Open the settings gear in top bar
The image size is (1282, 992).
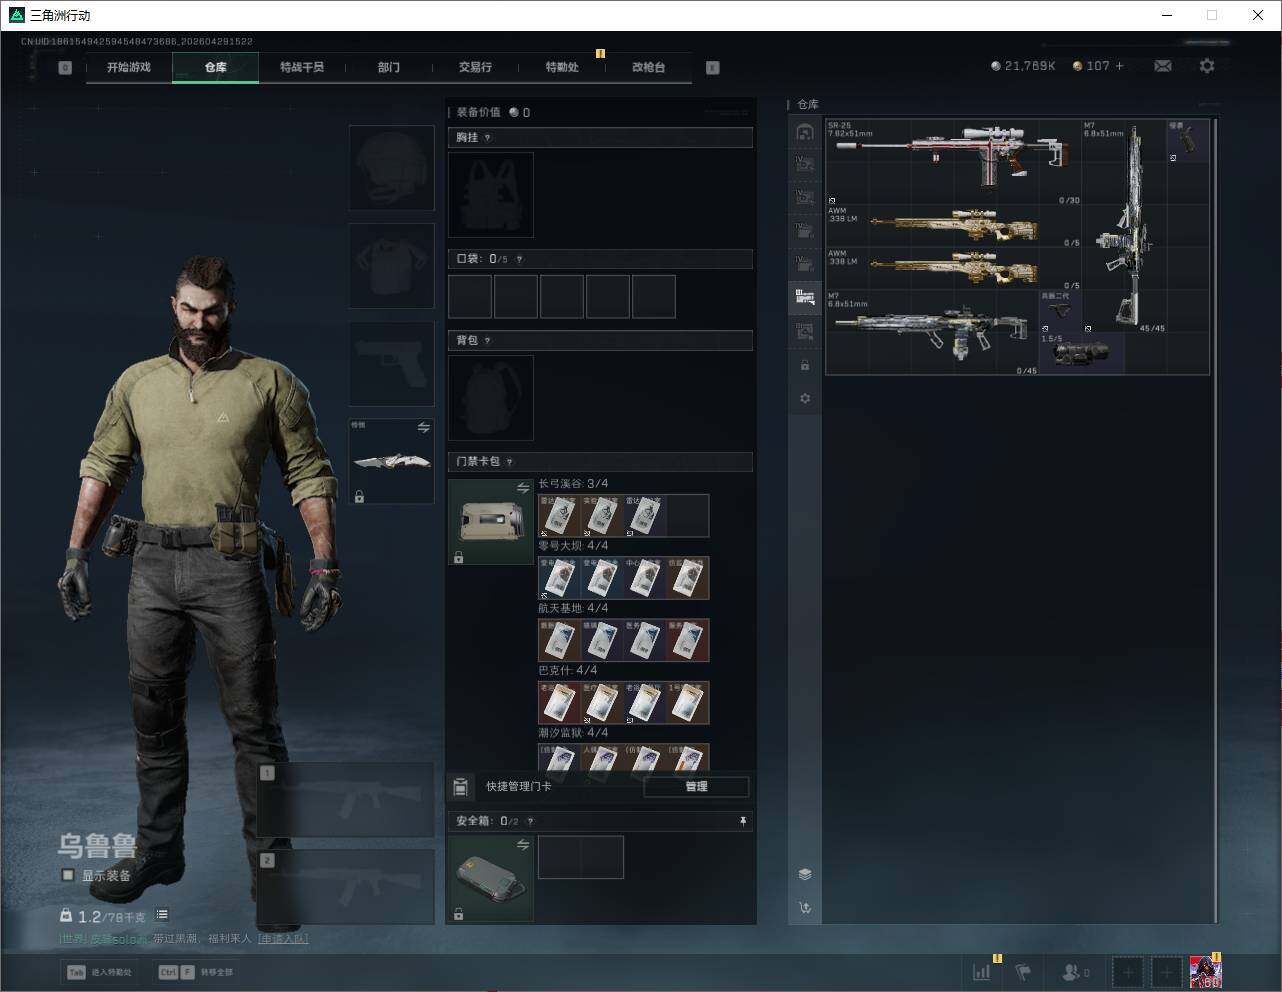[x=1207, y=66]
